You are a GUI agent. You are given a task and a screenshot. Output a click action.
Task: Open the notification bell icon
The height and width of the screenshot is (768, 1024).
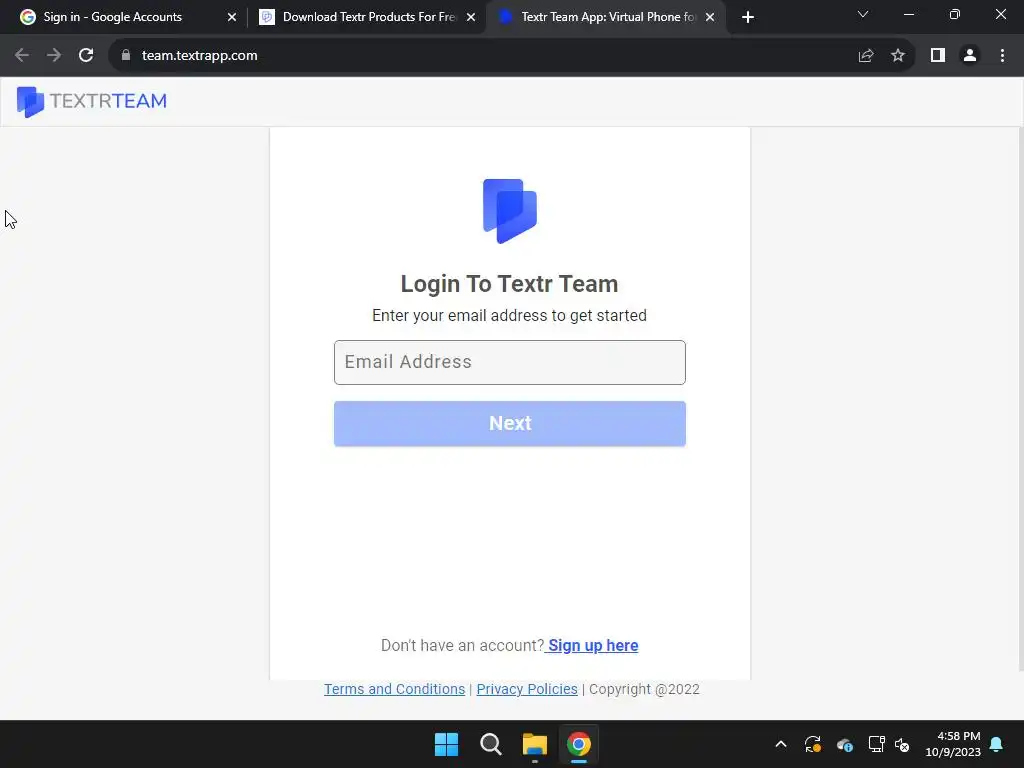tap(997, 744)
